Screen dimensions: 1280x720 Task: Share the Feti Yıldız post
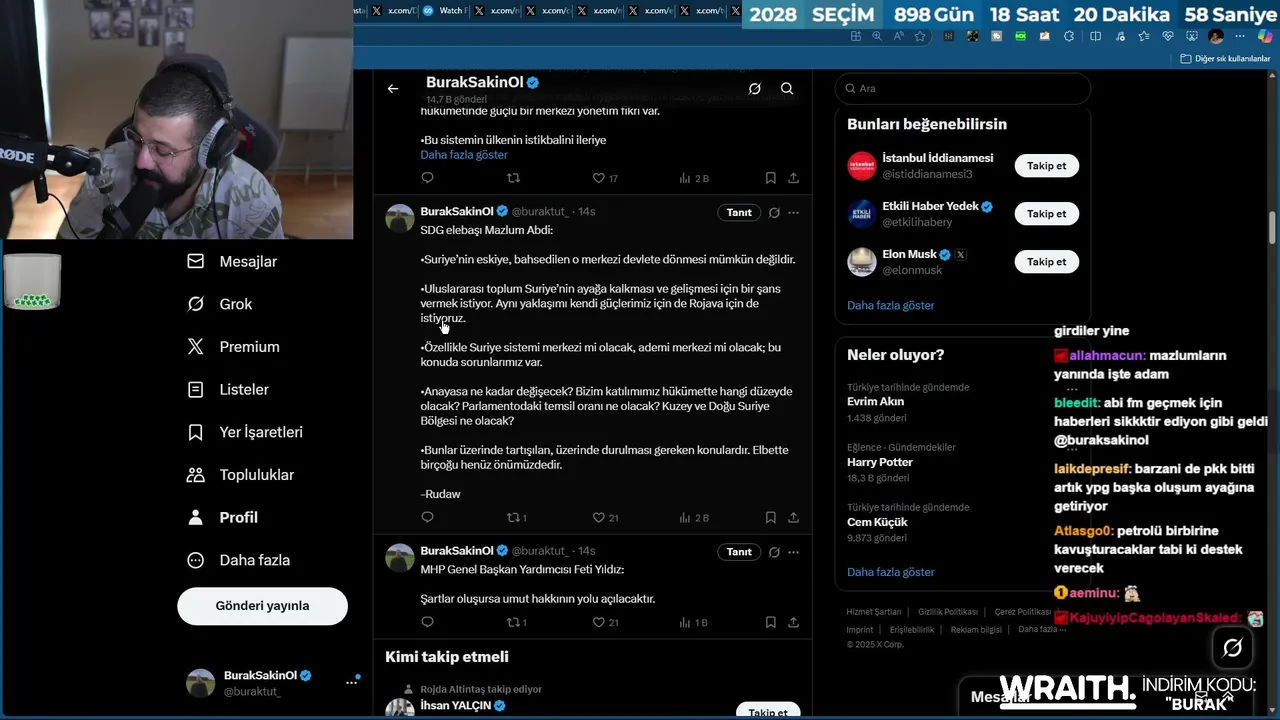[793, 622]
